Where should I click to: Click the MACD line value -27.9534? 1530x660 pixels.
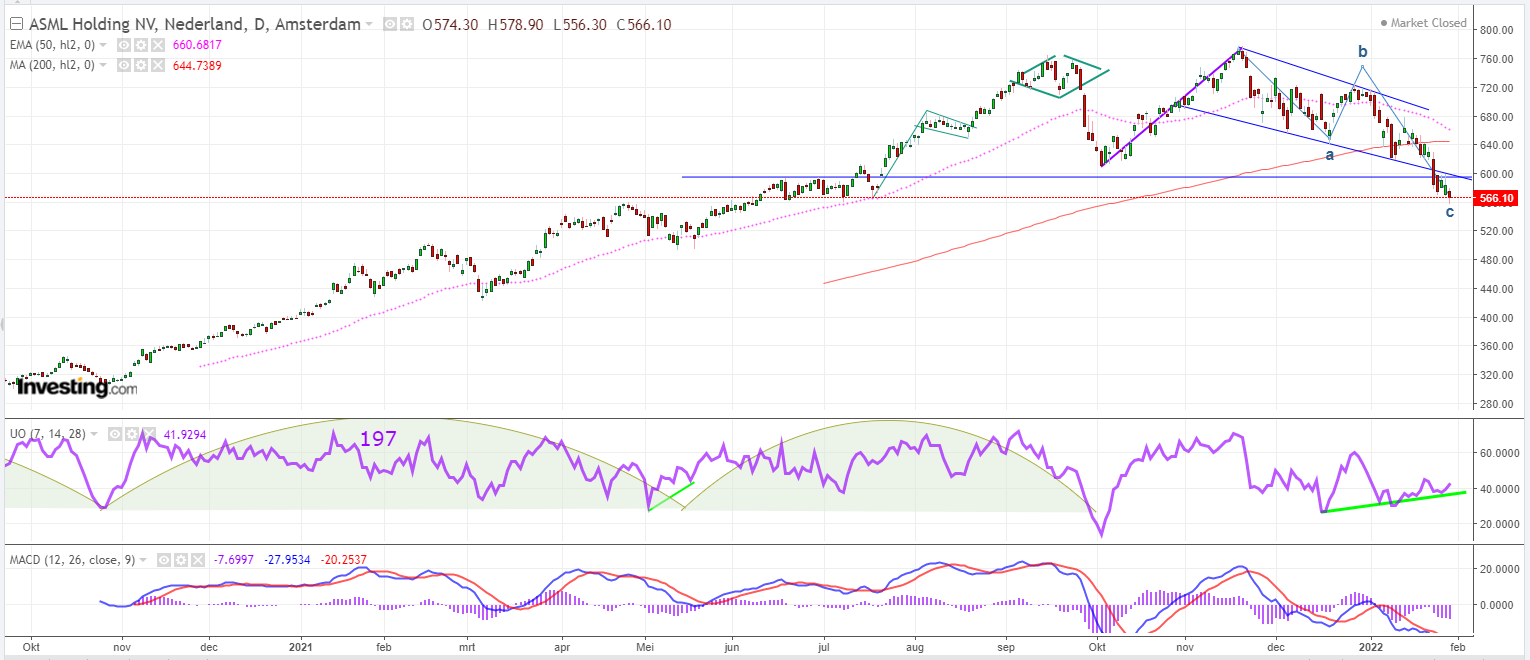287,560
